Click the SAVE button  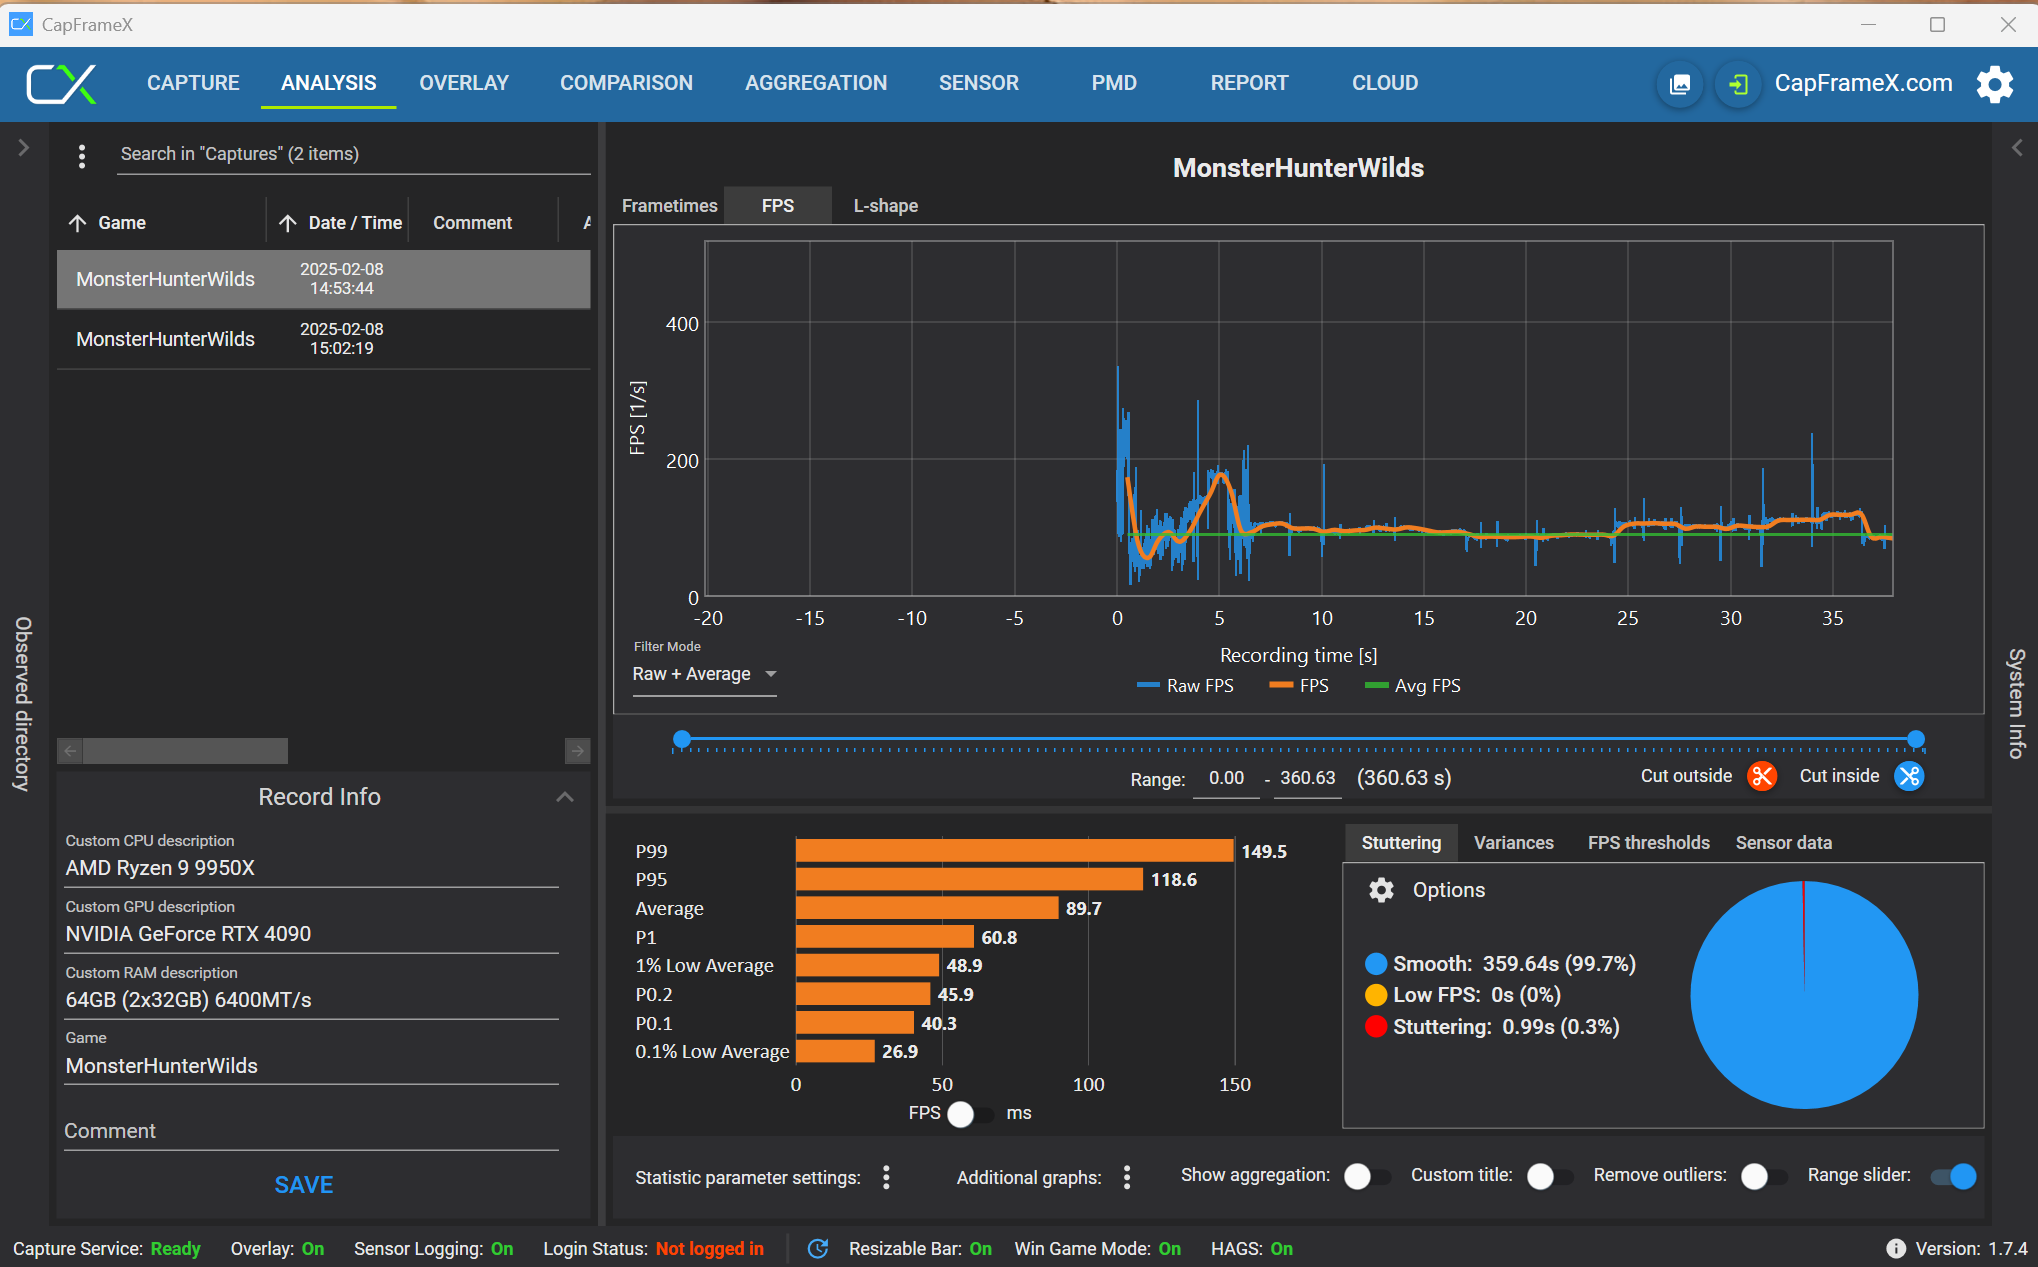click(x=304, y=1185)
